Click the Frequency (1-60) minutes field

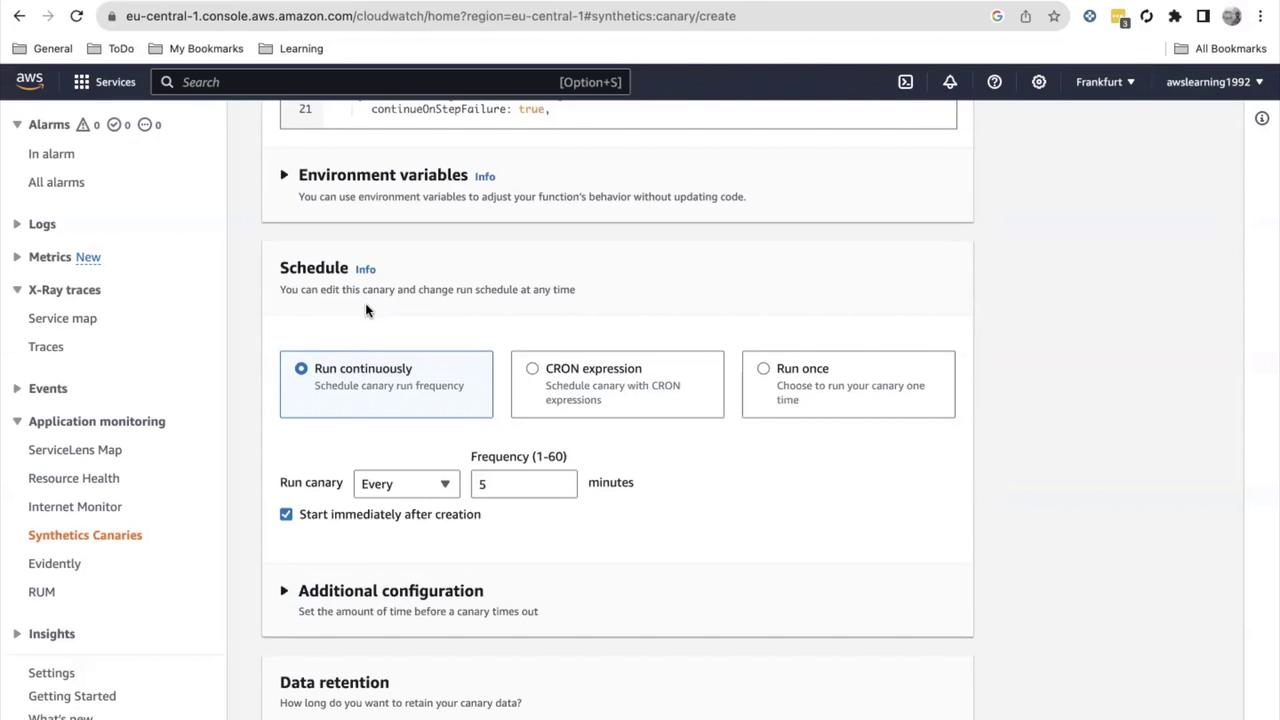524,484
